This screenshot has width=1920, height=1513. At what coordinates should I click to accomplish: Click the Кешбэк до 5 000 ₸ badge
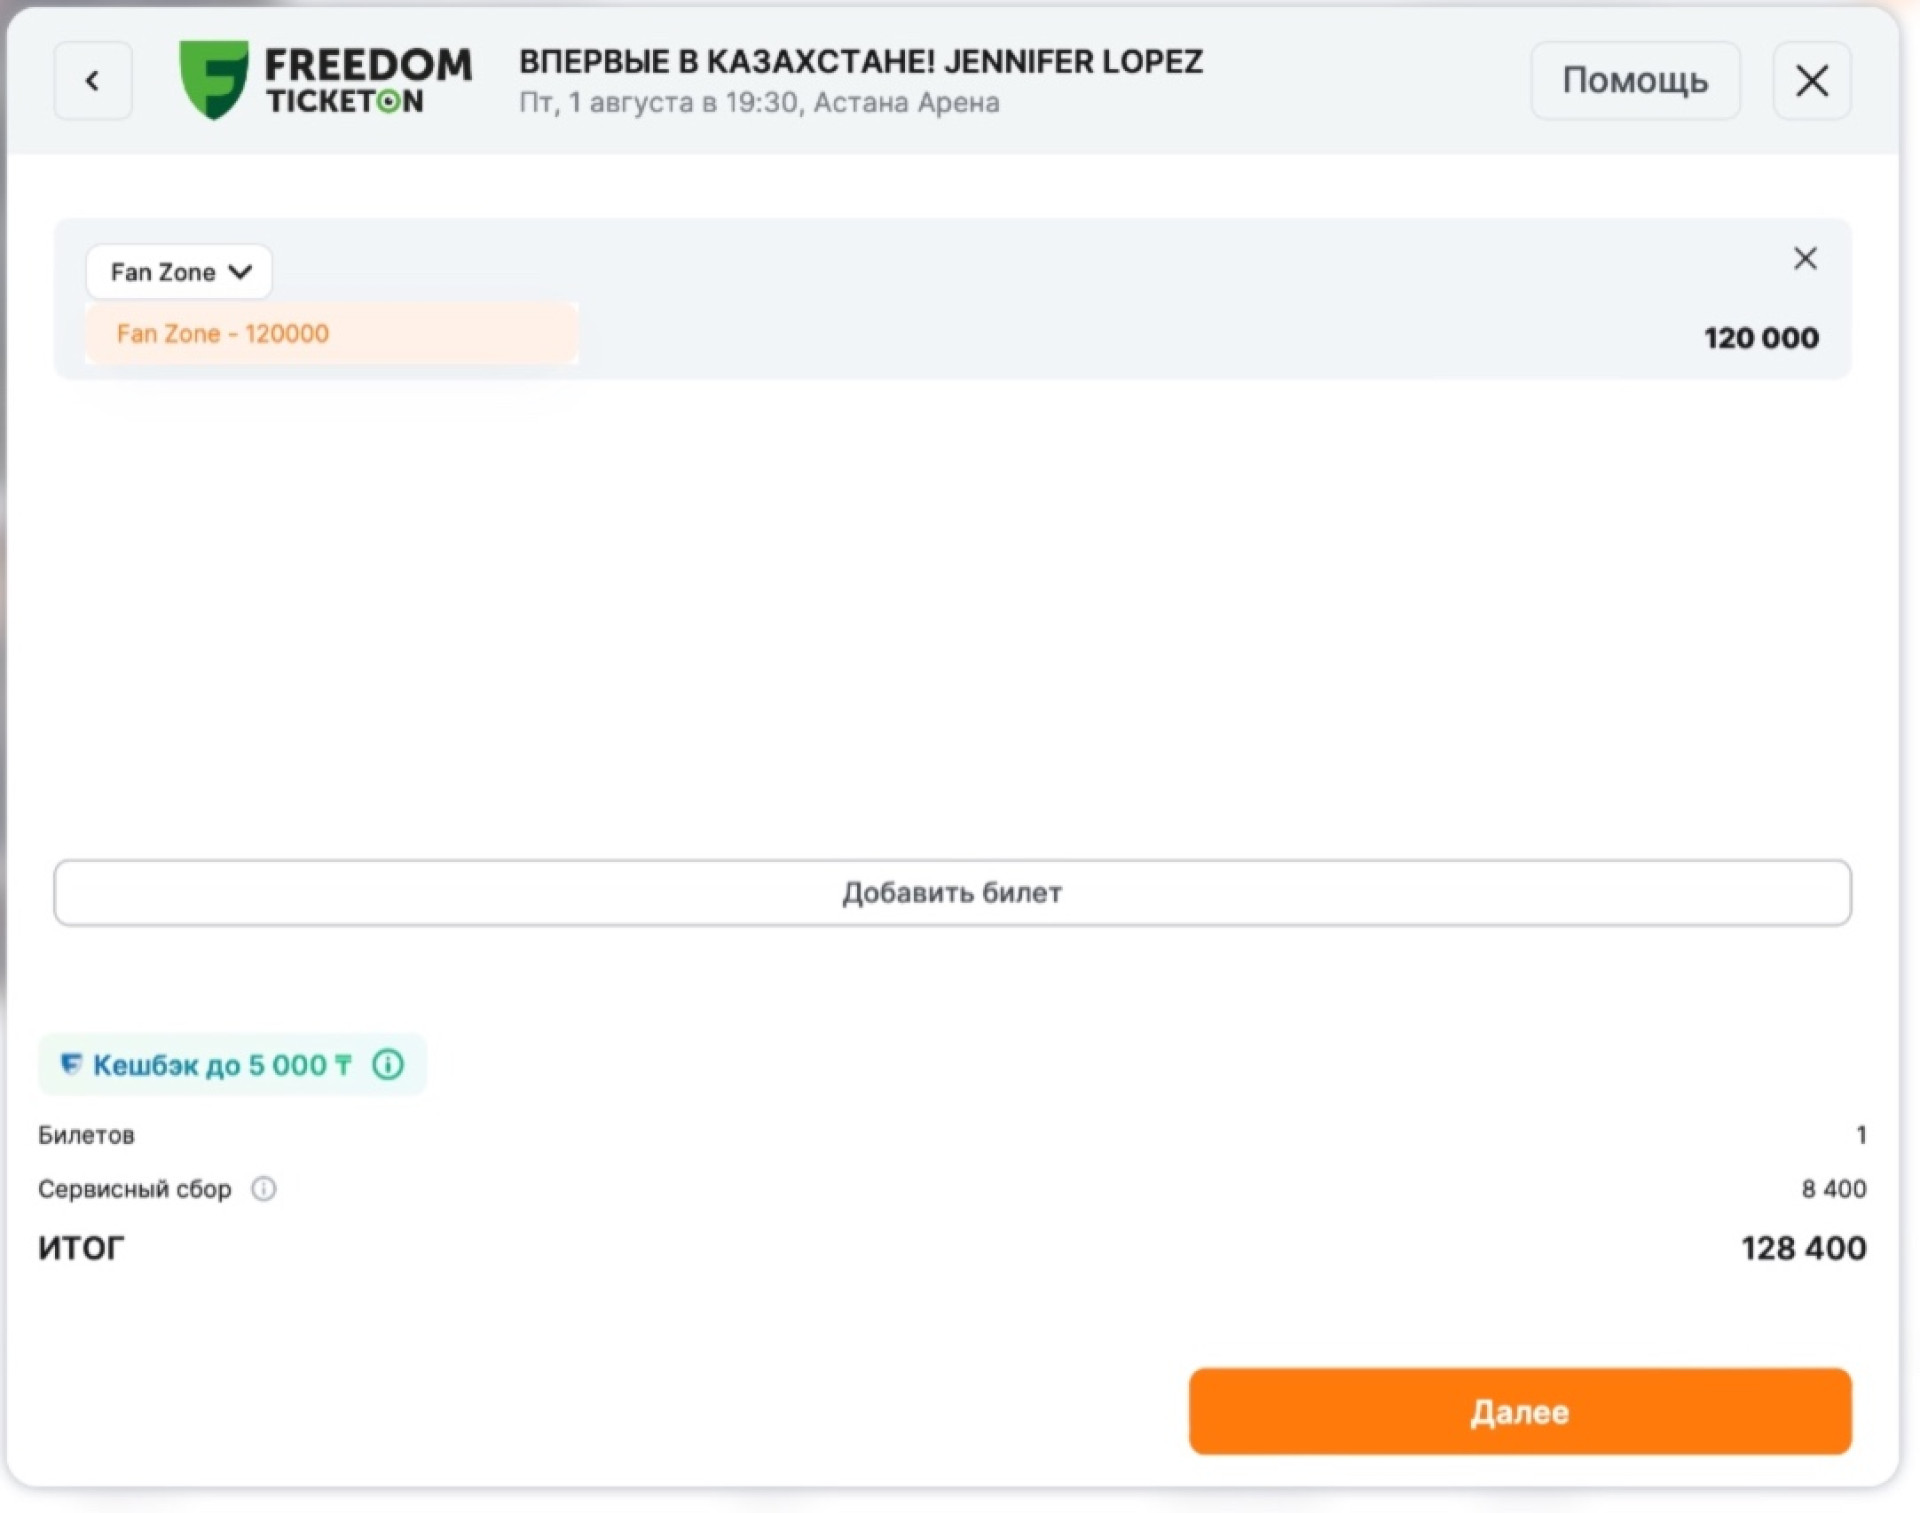tap(232, 1064)
